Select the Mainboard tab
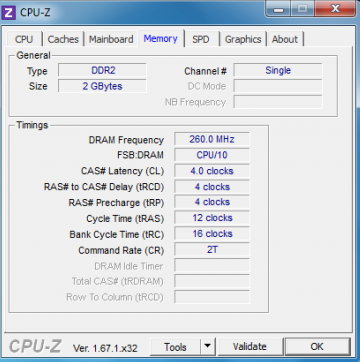The width and height of the screenshot is (360, 362). point(111,39)
